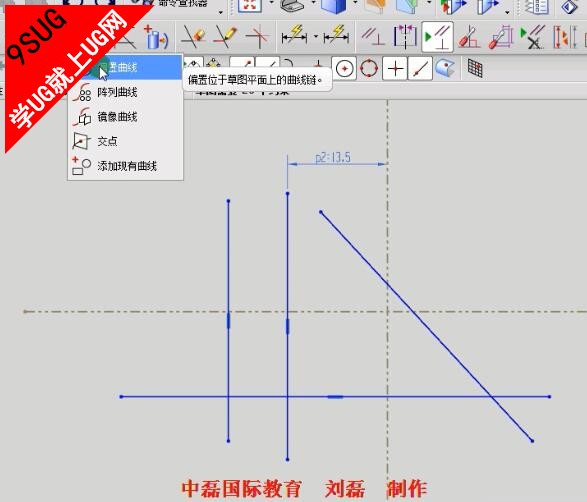Click the Fit view icon
The width and height of the screenshot is (587, 502).
[x=250, y=6]
